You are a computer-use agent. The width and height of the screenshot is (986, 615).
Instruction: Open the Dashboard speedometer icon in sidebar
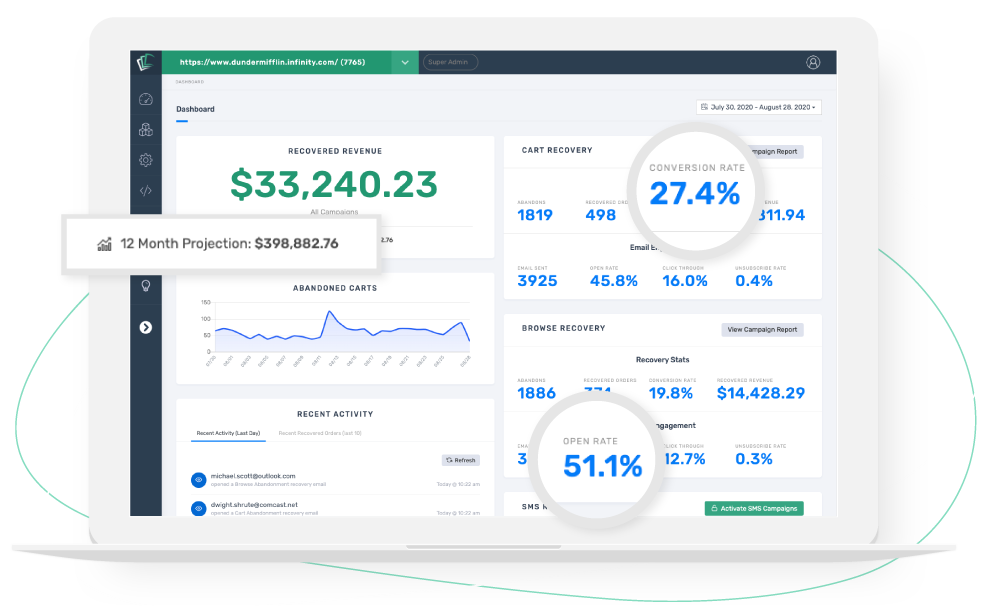146,99
